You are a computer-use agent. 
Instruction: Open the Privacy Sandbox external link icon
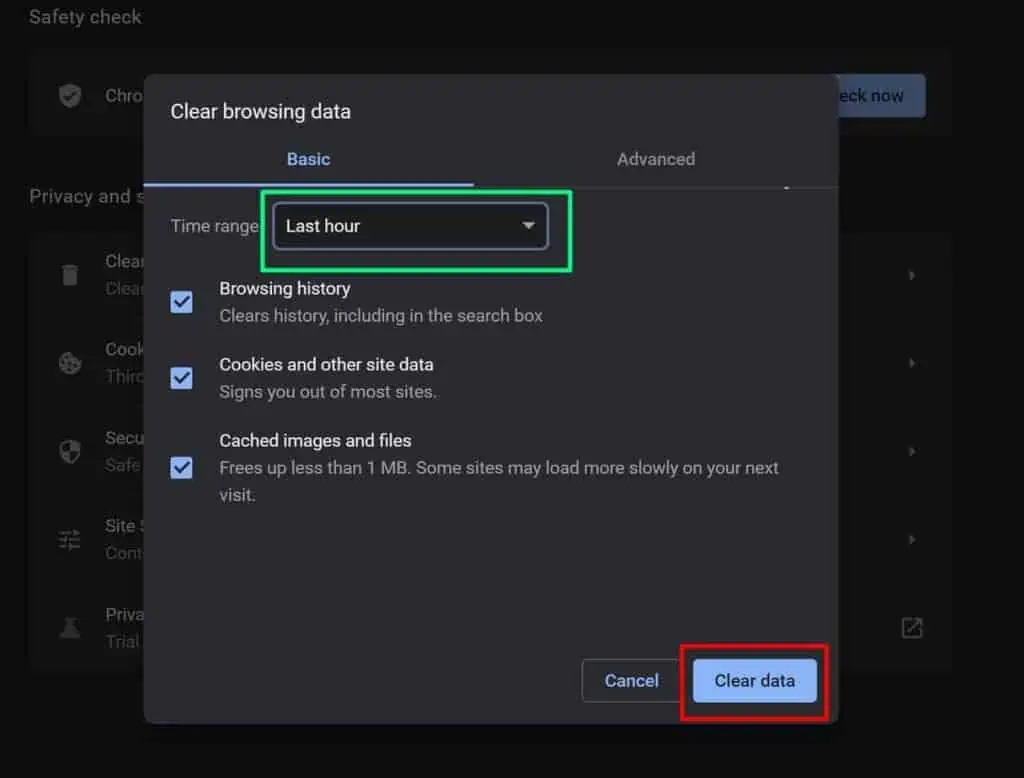912,628
